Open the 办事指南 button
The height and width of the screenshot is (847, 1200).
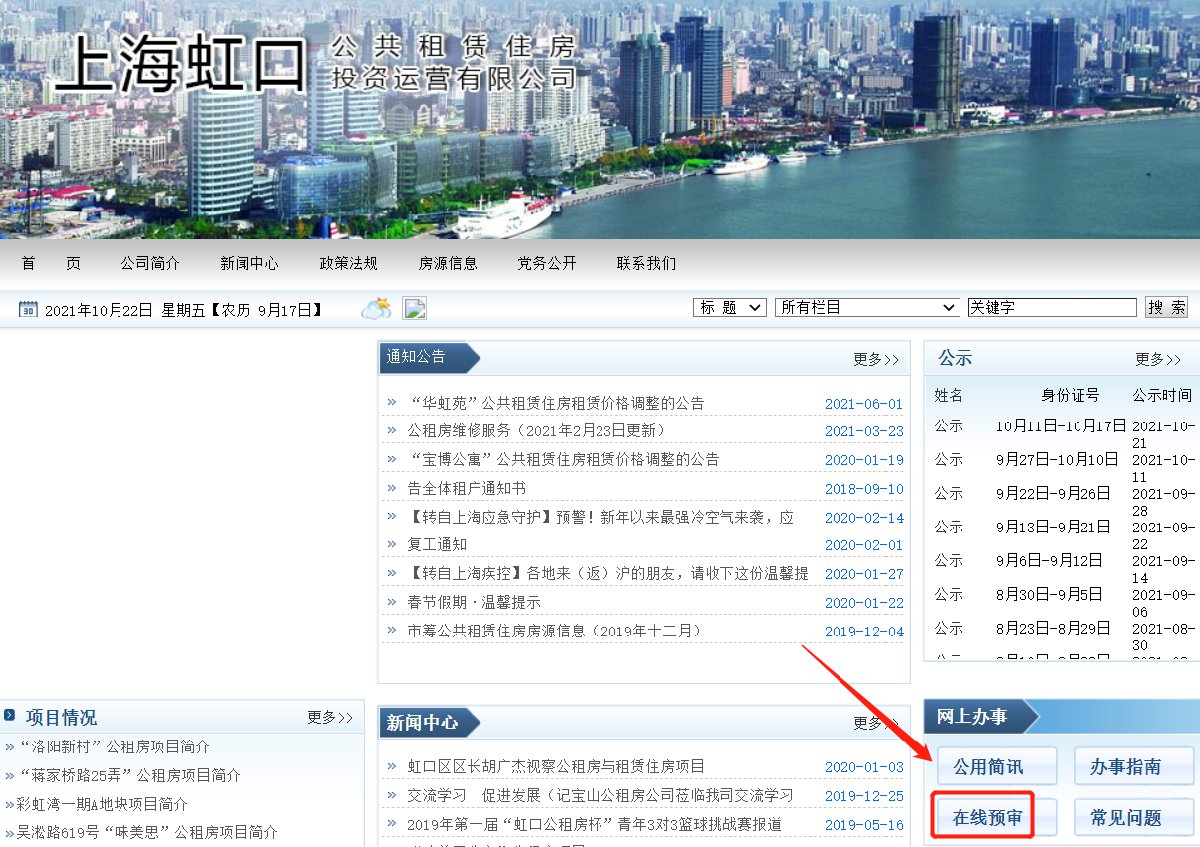pyautogui.click(x=1125, y=767)
